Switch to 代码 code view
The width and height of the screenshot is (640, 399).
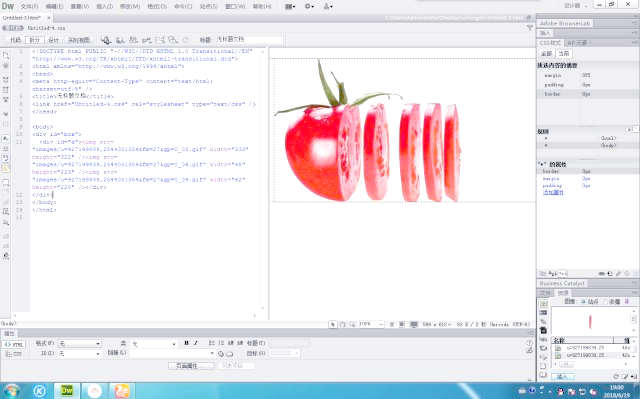(15, 40)
